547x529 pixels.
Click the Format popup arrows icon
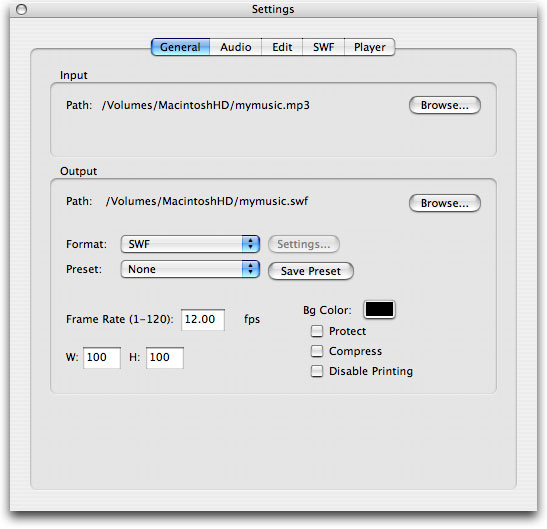click(x=250, y=244)
